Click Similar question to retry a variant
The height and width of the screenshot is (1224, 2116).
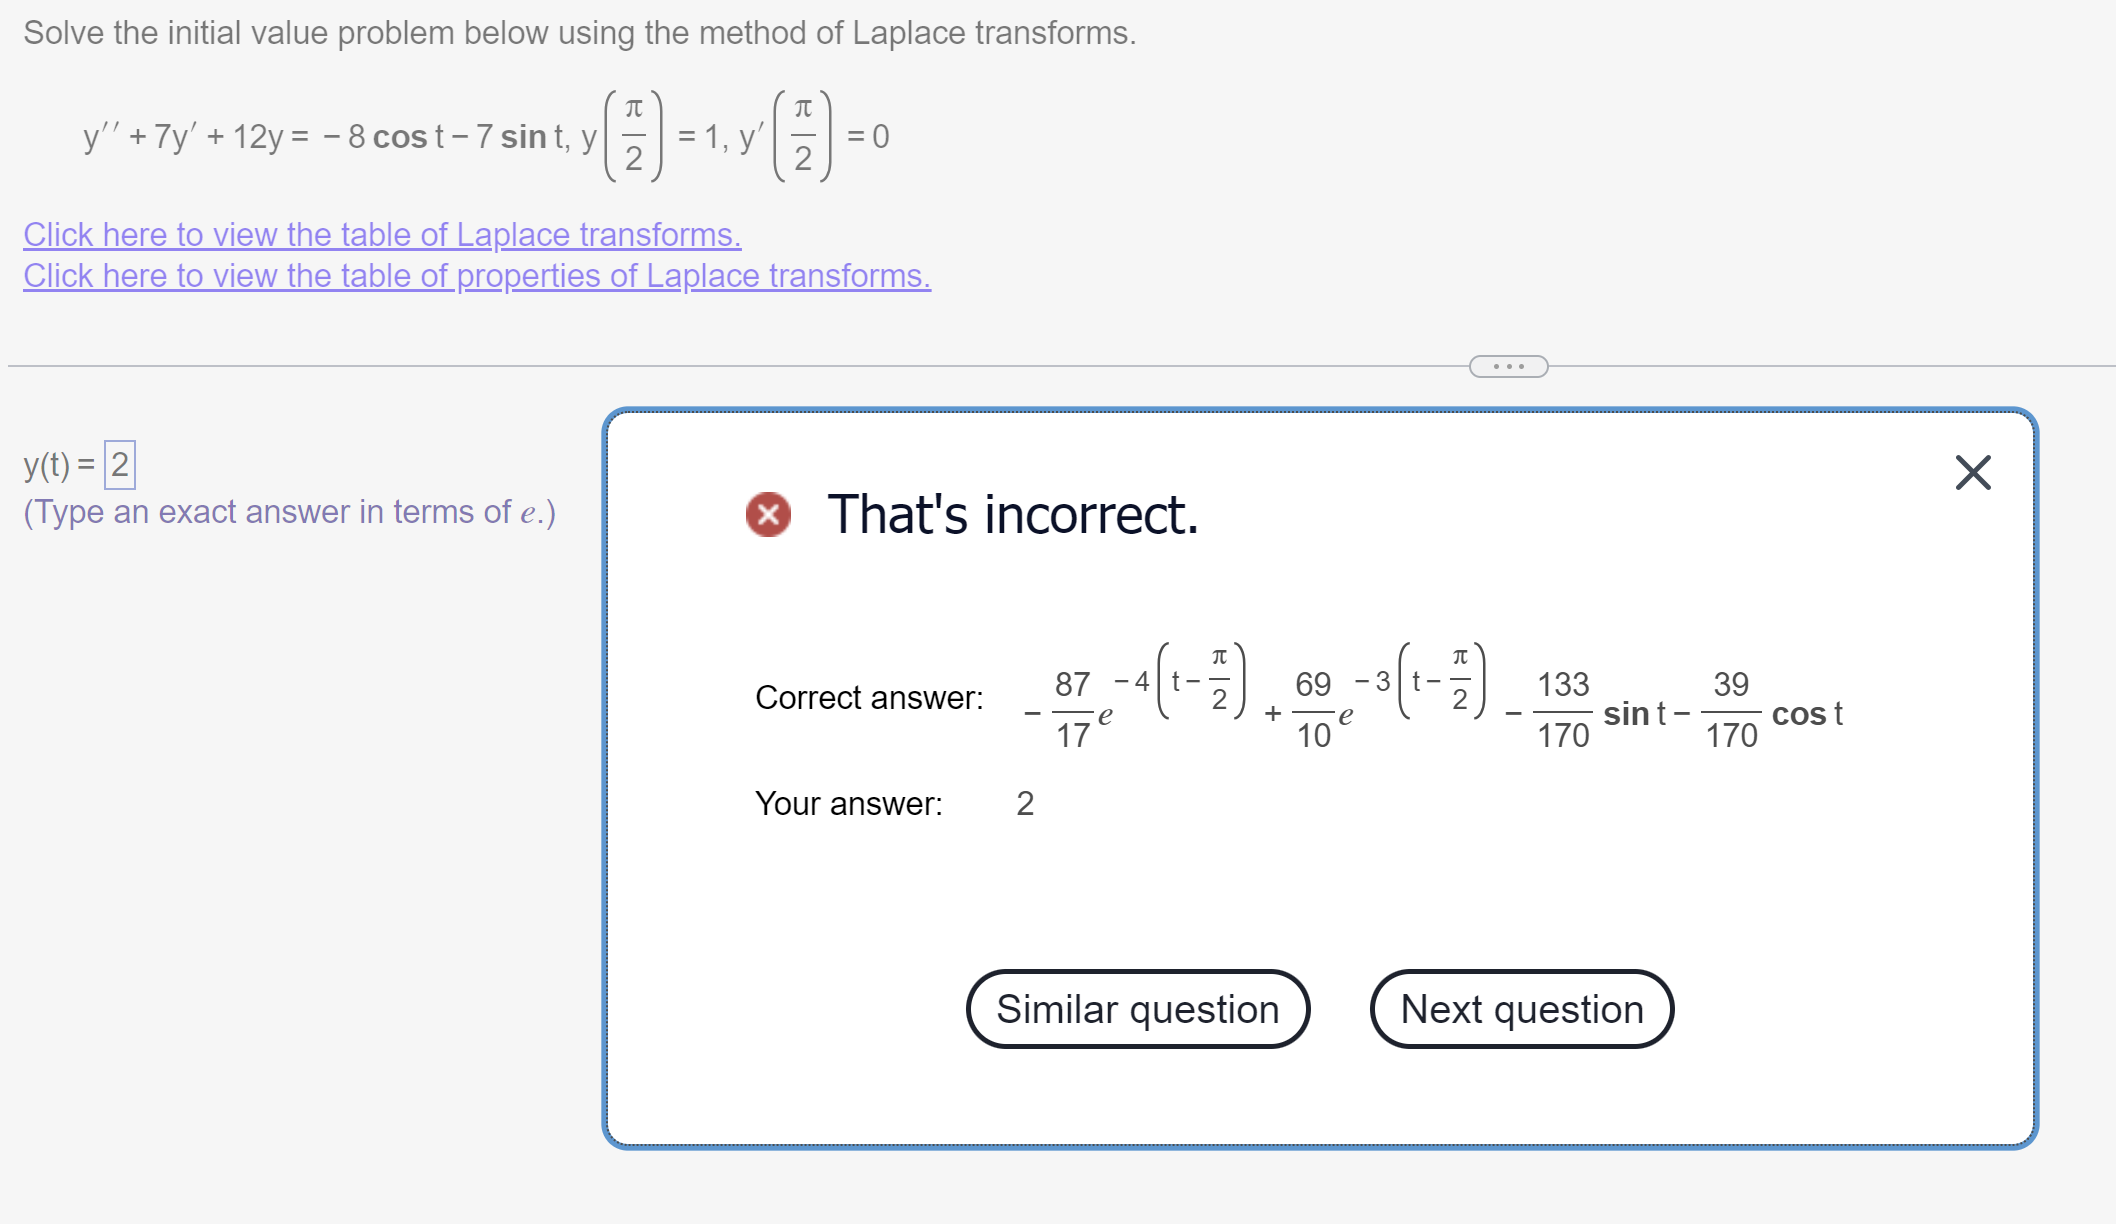coord(1137,1009)
